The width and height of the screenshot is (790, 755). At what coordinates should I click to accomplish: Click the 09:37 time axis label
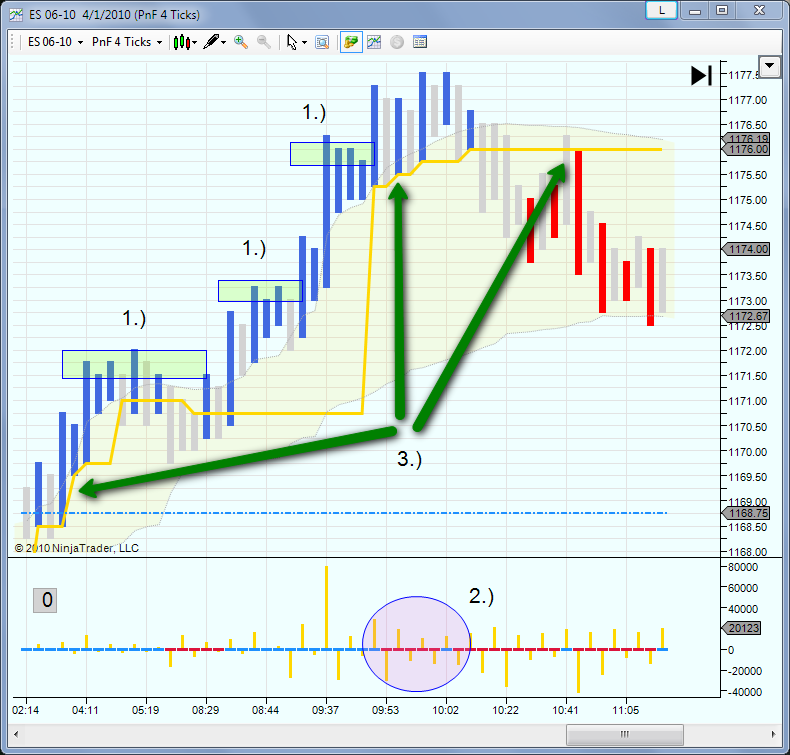[x=325, y=710]
